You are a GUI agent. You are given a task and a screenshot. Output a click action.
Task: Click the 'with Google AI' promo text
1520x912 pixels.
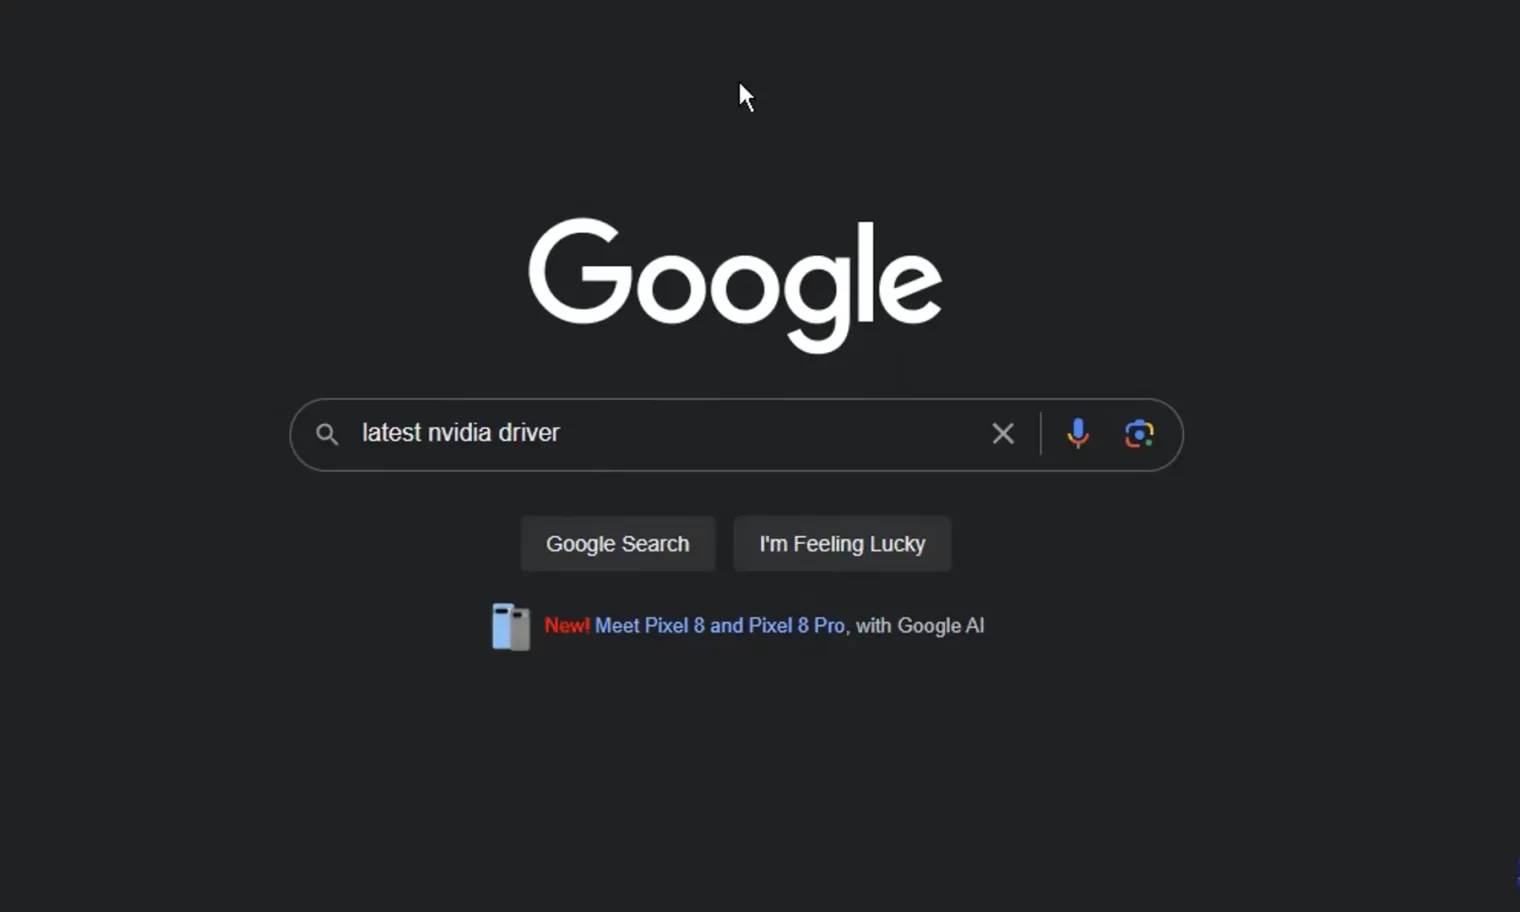coord(920,626)
